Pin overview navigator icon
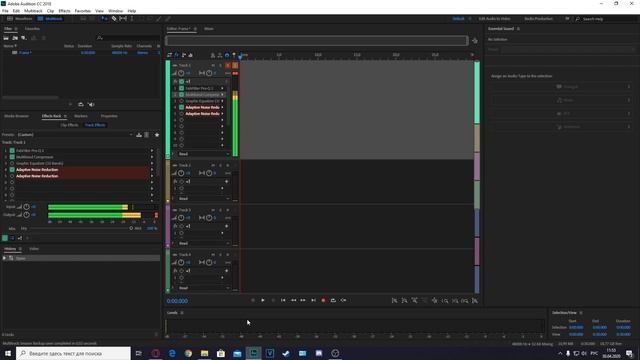640x360 pixels. click(475, 41)
